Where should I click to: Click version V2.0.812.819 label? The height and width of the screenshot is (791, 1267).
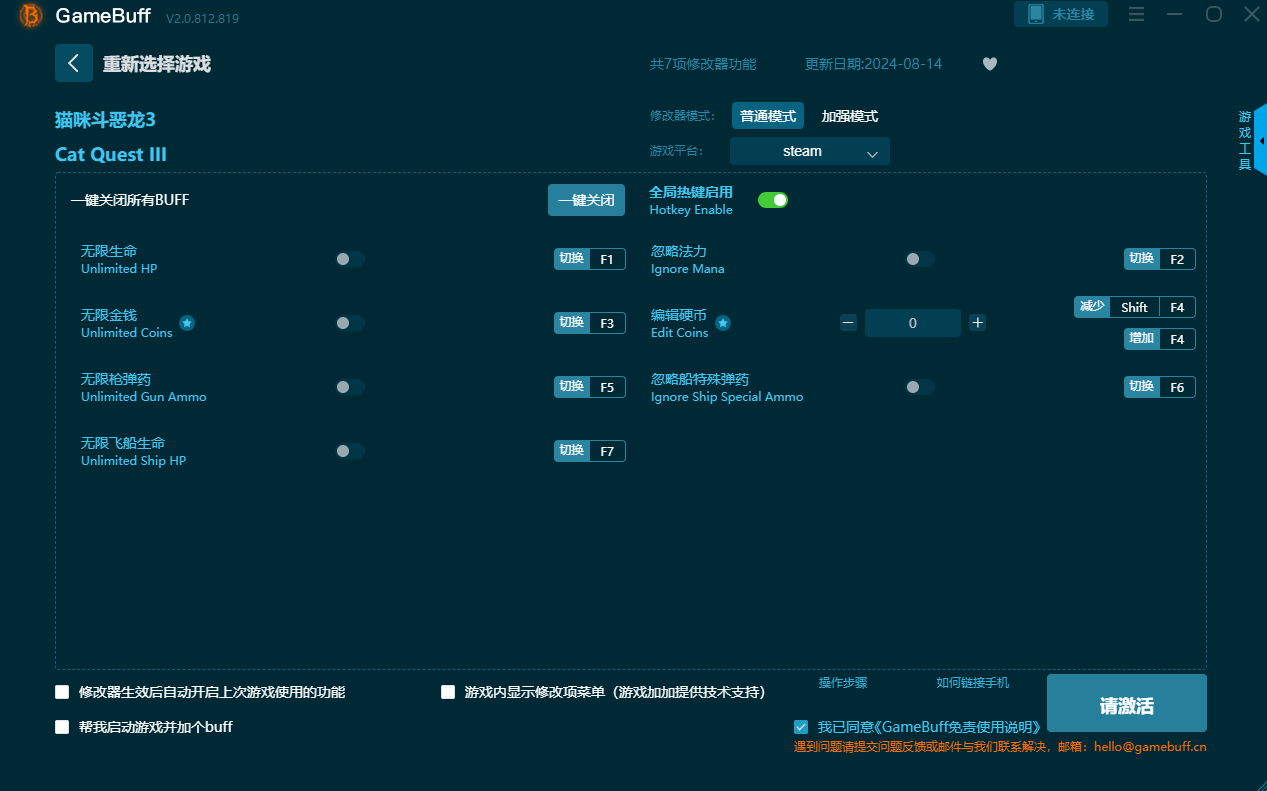202,18
